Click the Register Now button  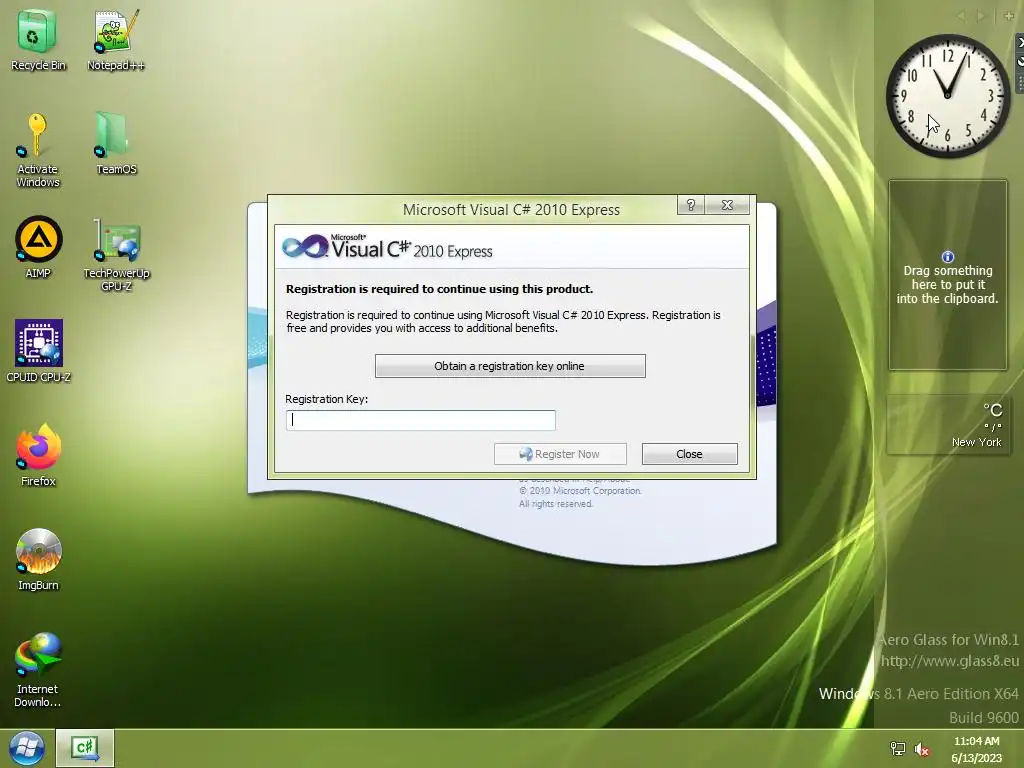coord(560,454)
